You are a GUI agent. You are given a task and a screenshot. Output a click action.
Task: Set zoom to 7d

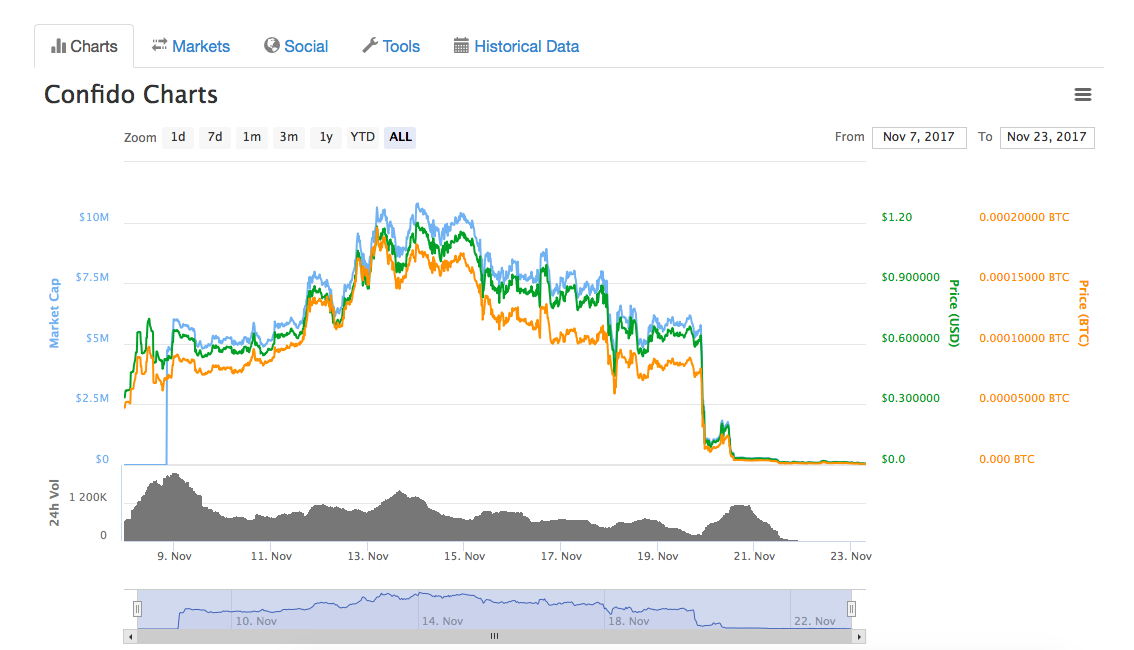pos(215,137)
